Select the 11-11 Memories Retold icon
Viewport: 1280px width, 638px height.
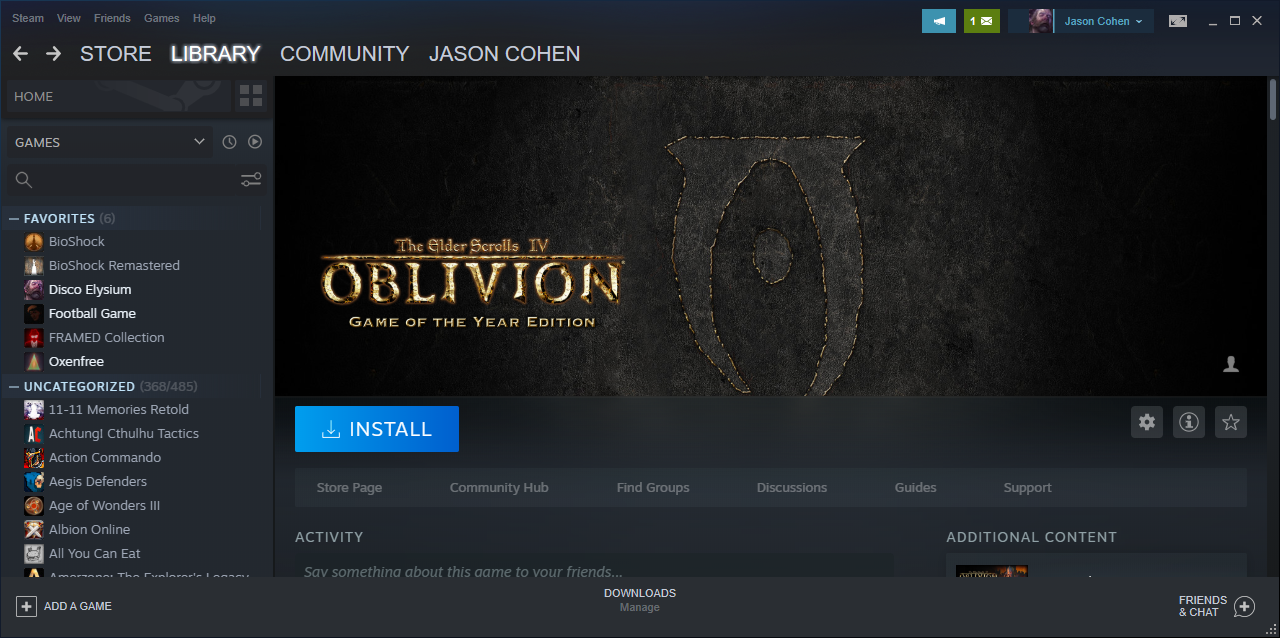pyautogui.click(x=34, y=410)
